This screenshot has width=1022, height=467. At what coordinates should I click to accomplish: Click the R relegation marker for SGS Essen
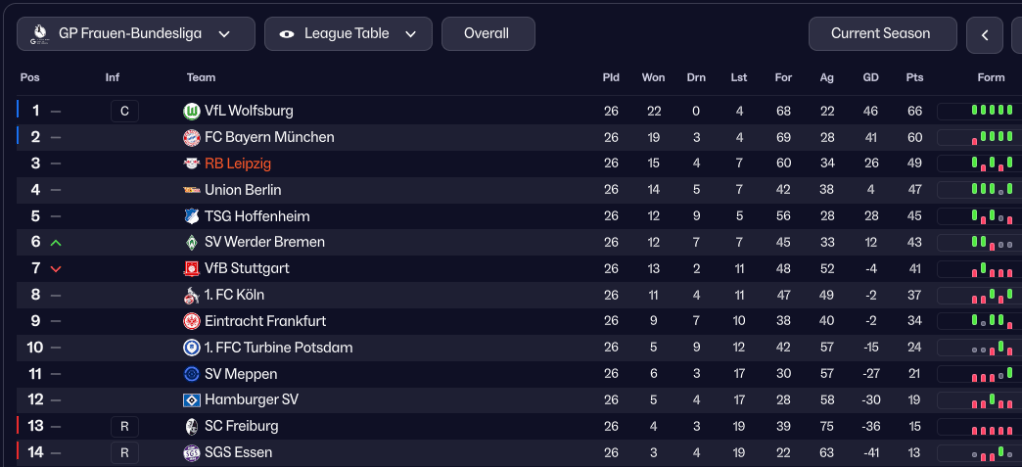(x=124, y=452)
